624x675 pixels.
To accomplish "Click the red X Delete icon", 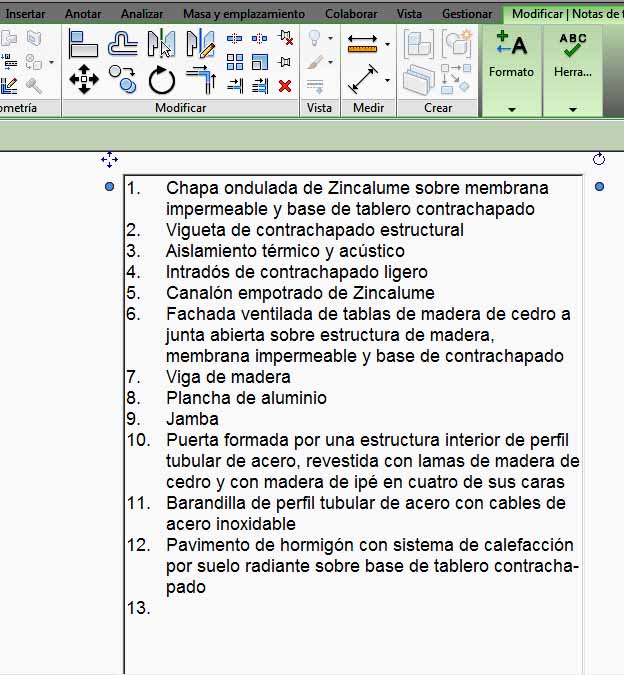I will pos(285,86).
